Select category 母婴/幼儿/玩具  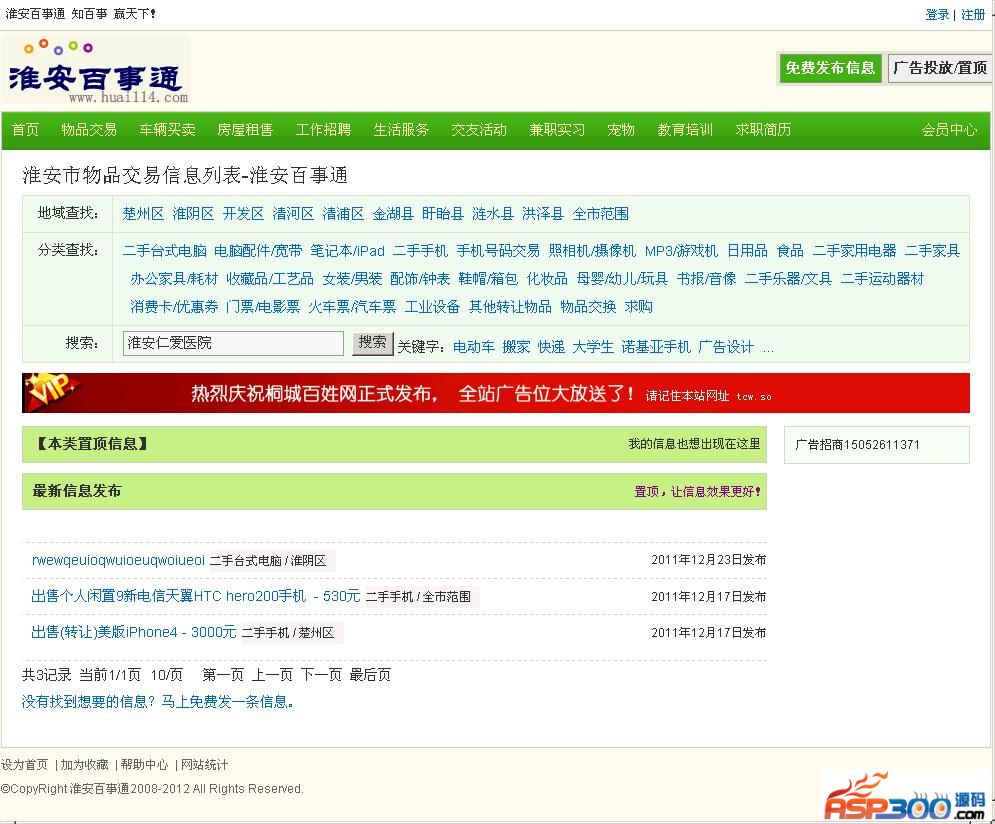623,279
